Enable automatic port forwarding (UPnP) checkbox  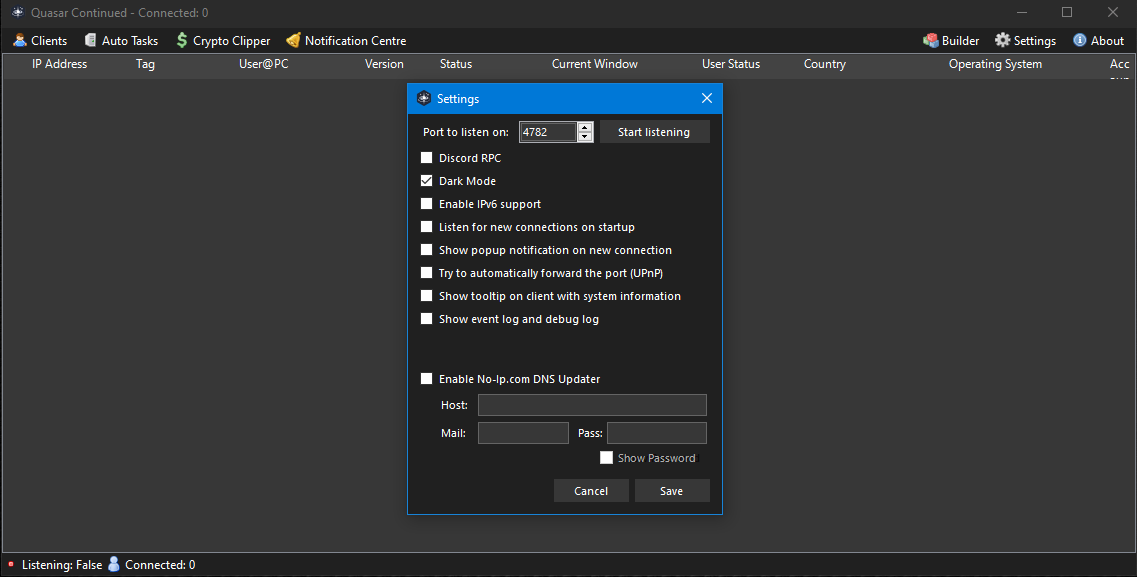point(426,273)
